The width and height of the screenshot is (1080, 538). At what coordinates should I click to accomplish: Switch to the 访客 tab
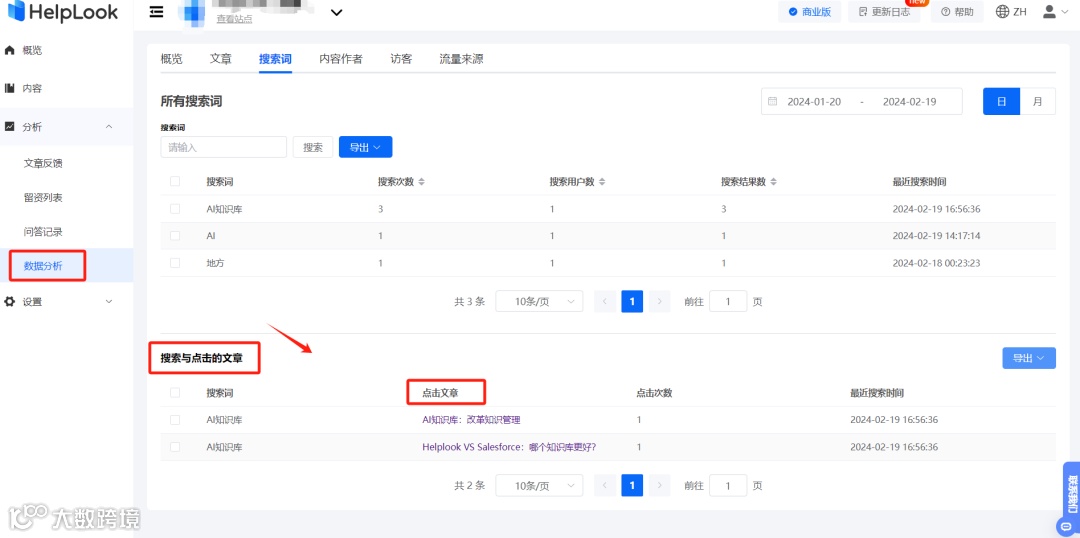point(401,59)
